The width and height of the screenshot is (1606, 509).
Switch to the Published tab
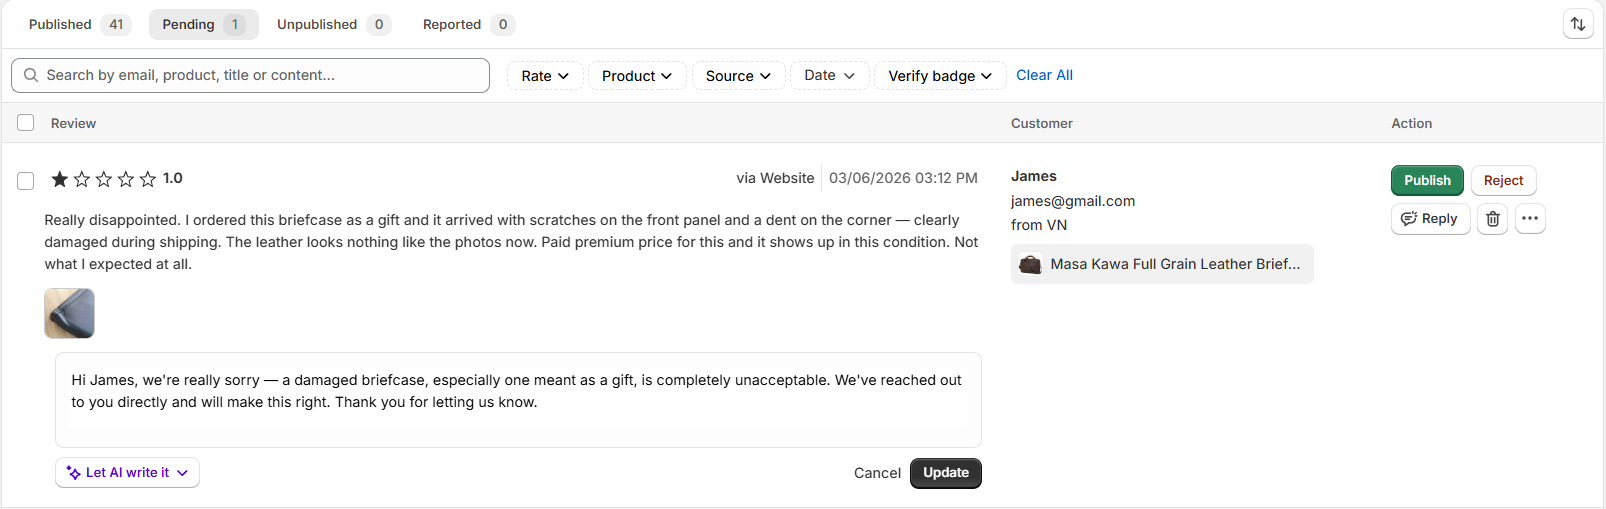(x=78, y=24)
